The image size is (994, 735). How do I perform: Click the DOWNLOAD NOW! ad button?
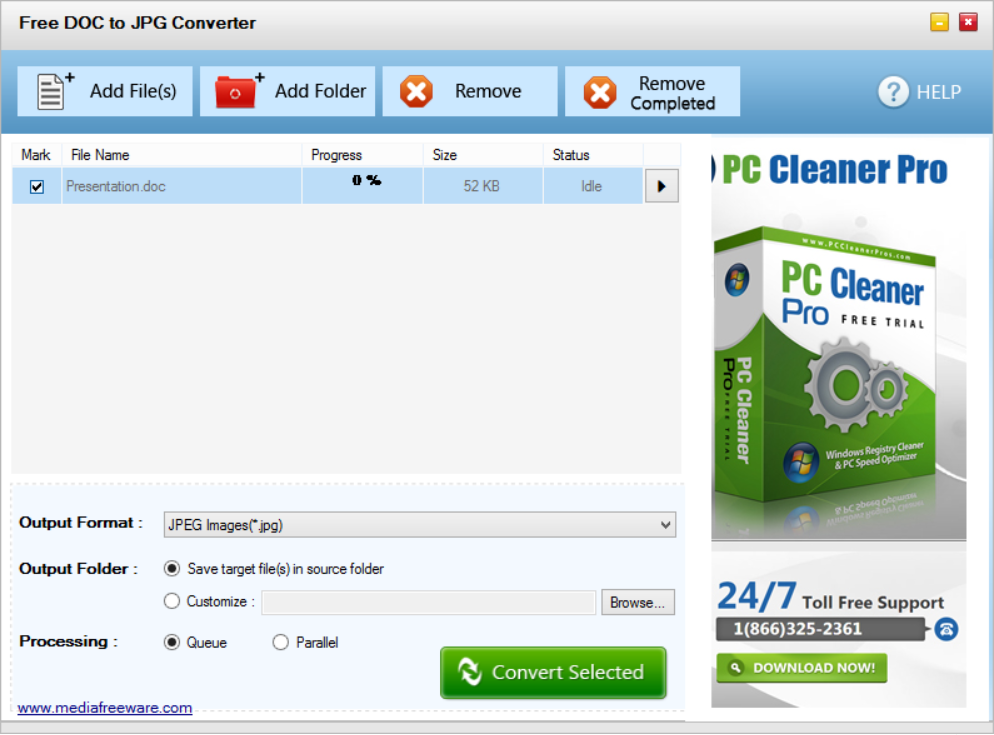click(802, 668)
